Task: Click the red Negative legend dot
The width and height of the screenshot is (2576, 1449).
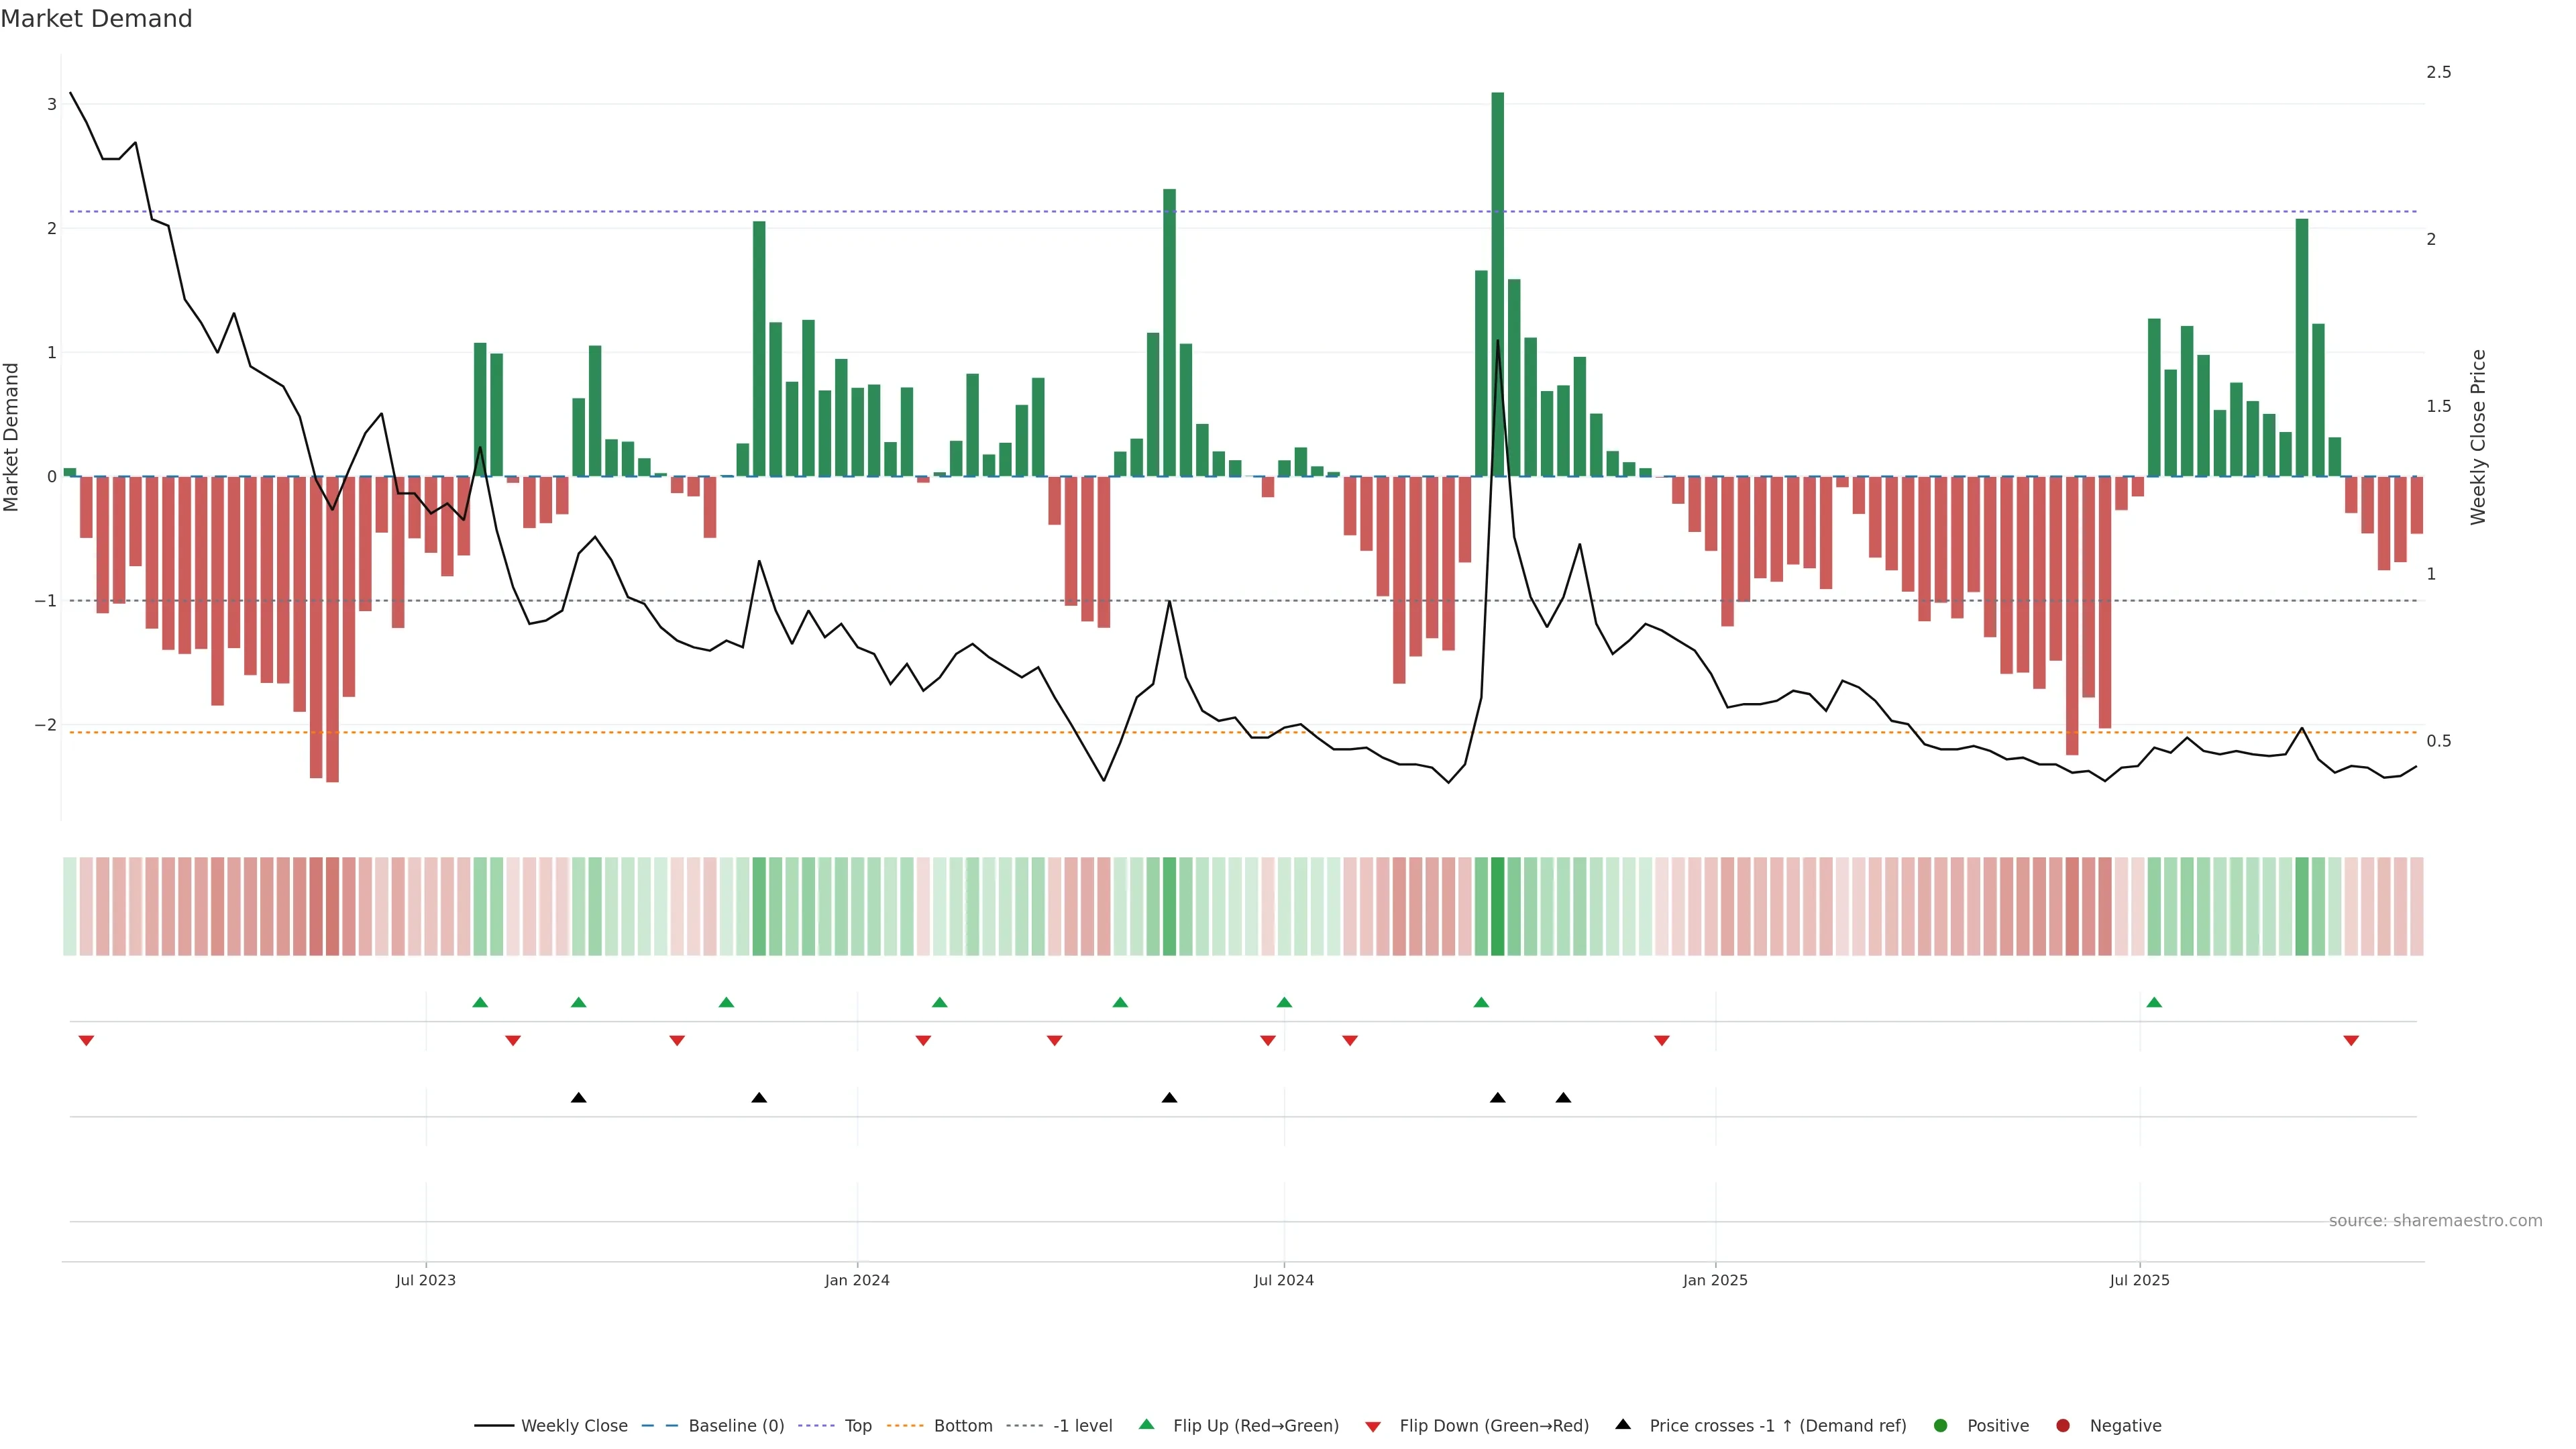Action: click(2062, 1425)
